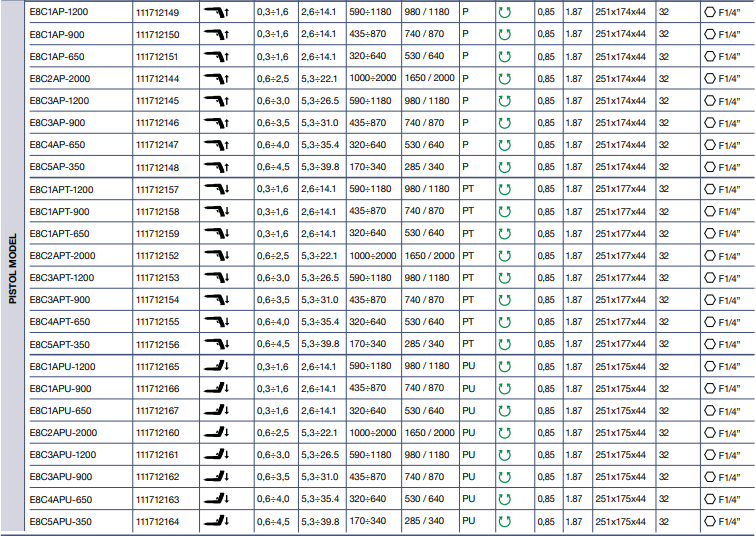The height and width of the screenshot is (536, 756).
Task: Click the green rotation icon in the E8C1AP-900 row
Action: click(x=504, y=34)
